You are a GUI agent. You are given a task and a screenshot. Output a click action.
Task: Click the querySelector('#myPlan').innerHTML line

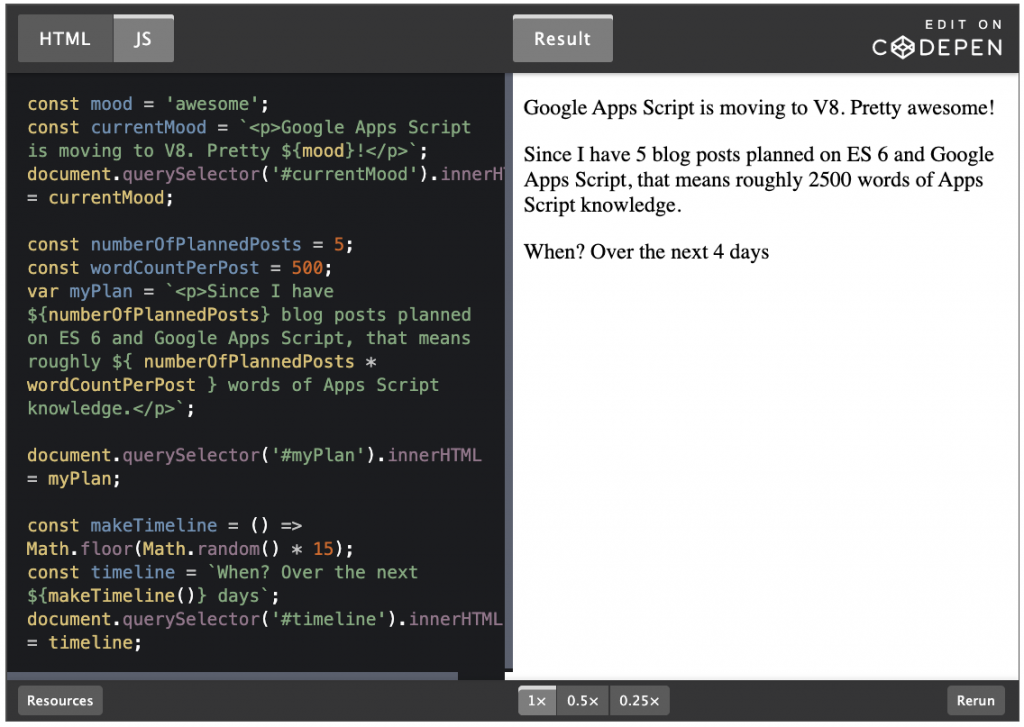pyautogui.click(x=254, y=455)
